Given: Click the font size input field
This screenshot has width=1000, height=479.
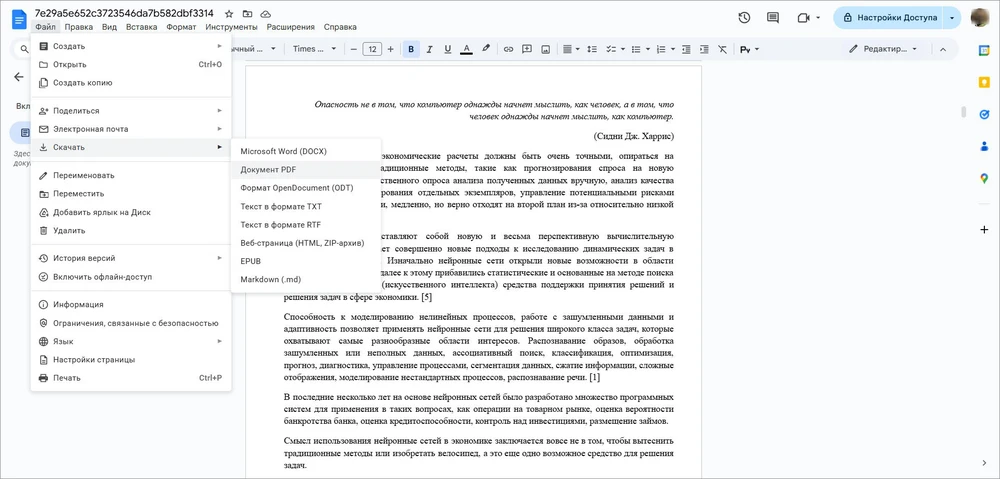Looking at the screenshot, I should [x=371, y=49].
